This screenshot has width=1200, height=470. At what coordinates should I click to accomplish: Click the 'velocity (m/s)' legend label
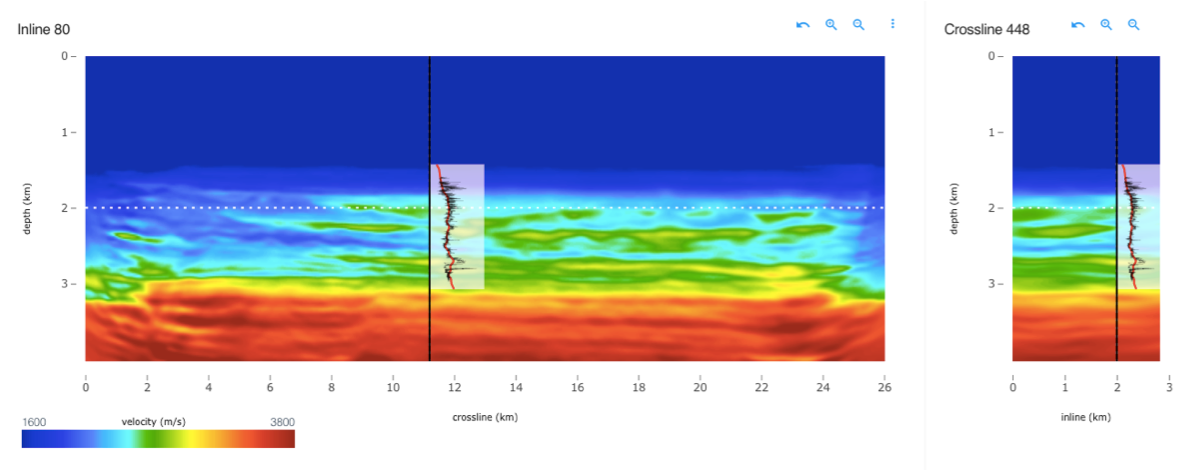pos(153,422)
